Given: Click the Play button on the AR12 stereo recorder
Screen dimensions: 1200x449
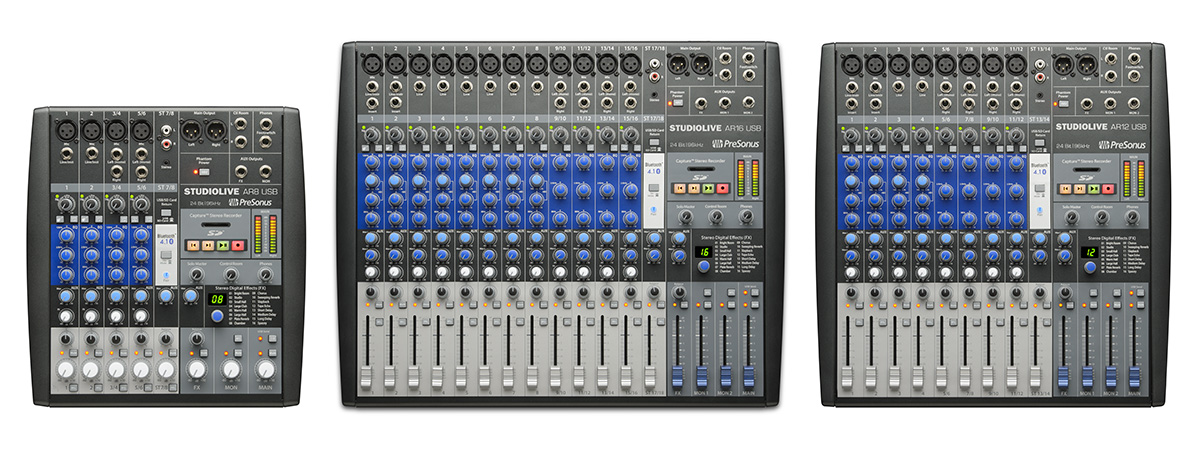Looking at the screenshot, I should (1093, 187).
